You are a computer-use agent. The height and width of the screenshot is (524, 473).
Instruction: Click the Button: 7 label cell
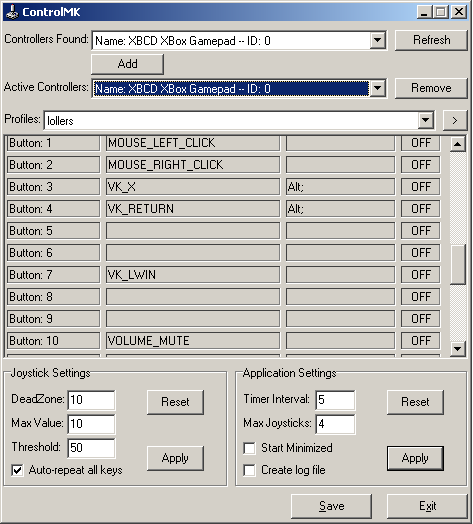(53, 275)
